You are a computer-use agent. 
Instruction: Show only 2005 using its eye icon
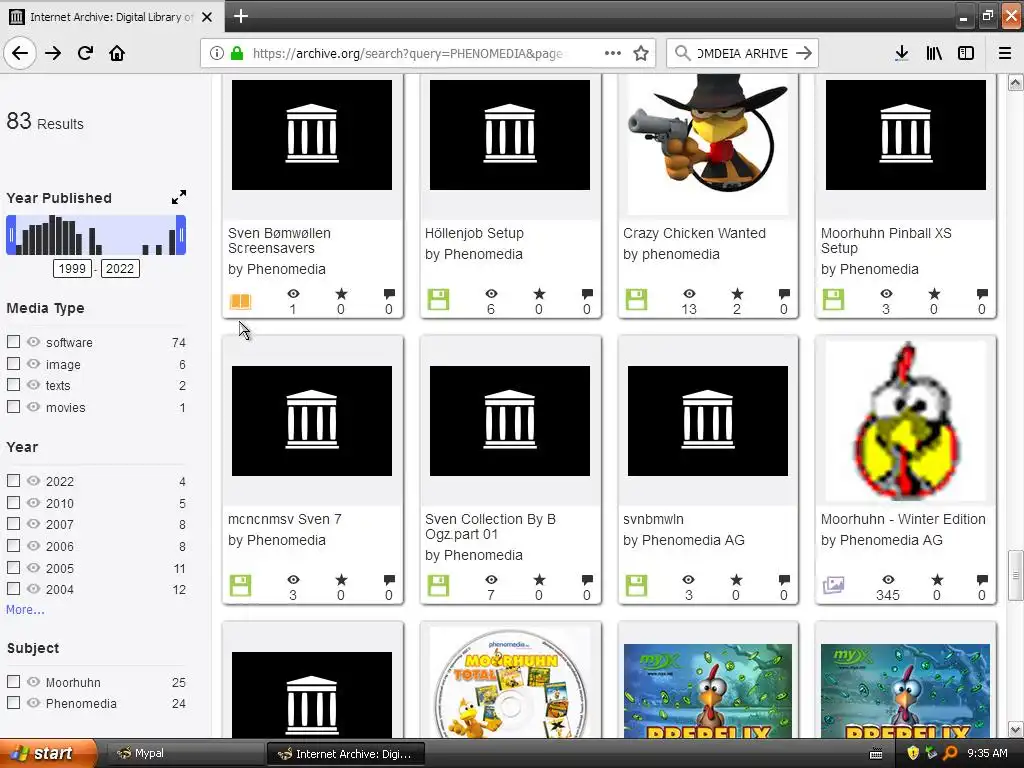pos(33,568)
